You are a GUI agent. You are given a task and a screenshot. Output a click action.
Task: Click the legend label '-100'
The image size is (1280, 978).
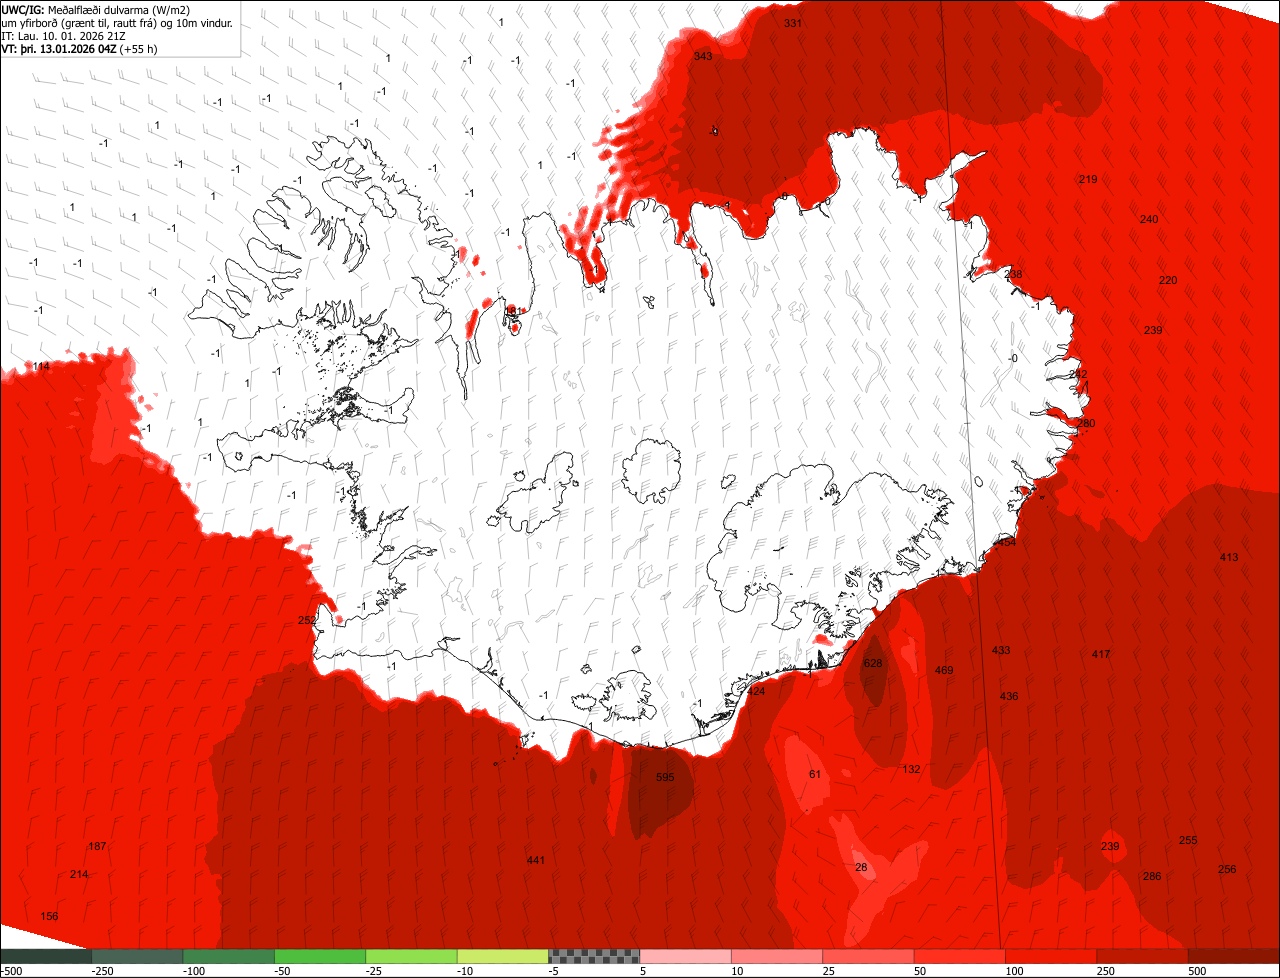(x=194, y=971)
